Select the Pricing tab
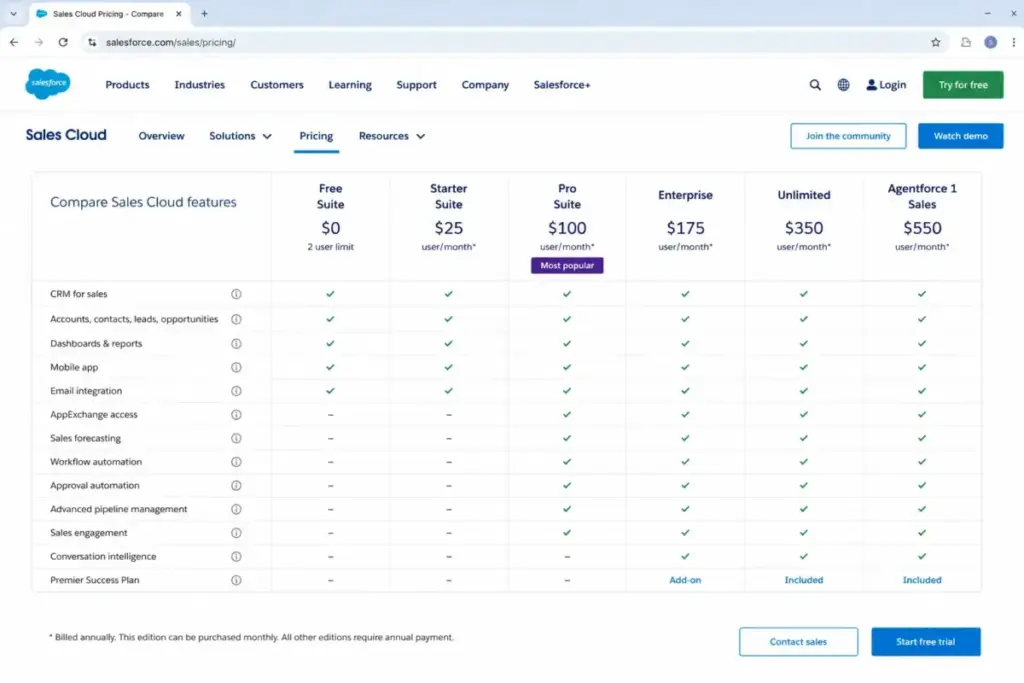 316,136
